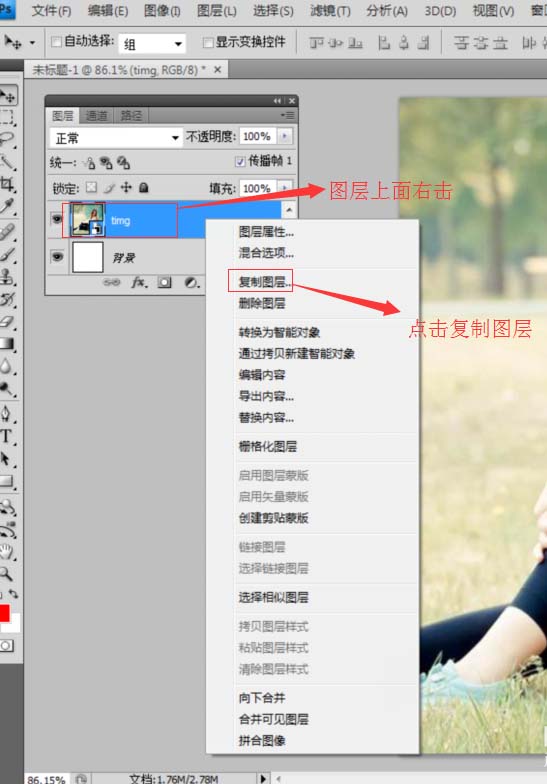Click the lock all padlock icon

pos(144,188)
